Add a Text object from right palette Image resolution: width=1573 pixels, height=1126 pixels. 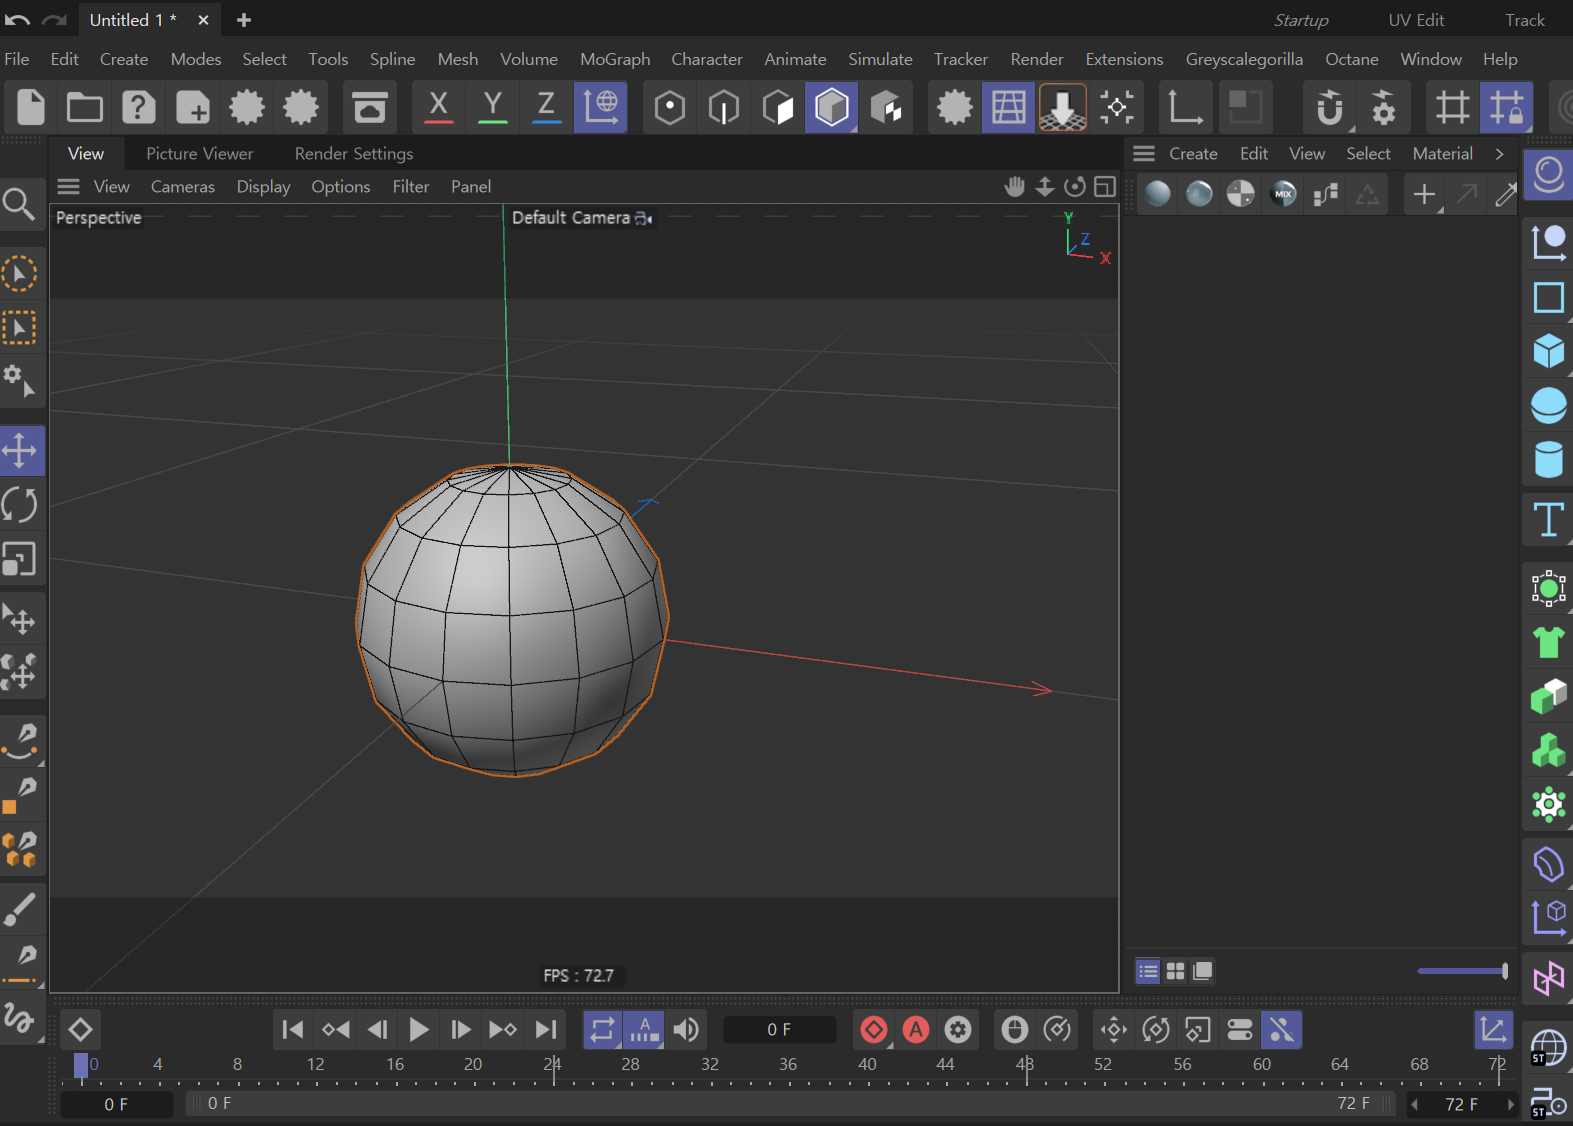click(1548, 519)
